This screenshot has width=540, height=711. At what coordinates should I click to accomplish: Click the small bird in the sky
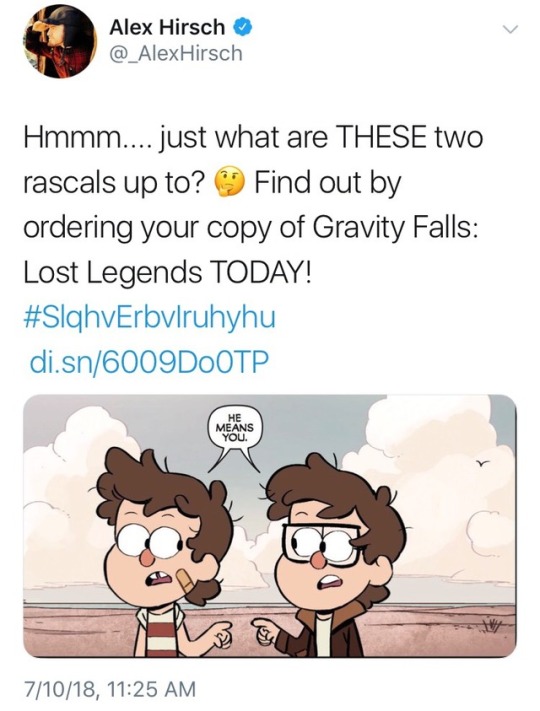(x=483, y=463)
